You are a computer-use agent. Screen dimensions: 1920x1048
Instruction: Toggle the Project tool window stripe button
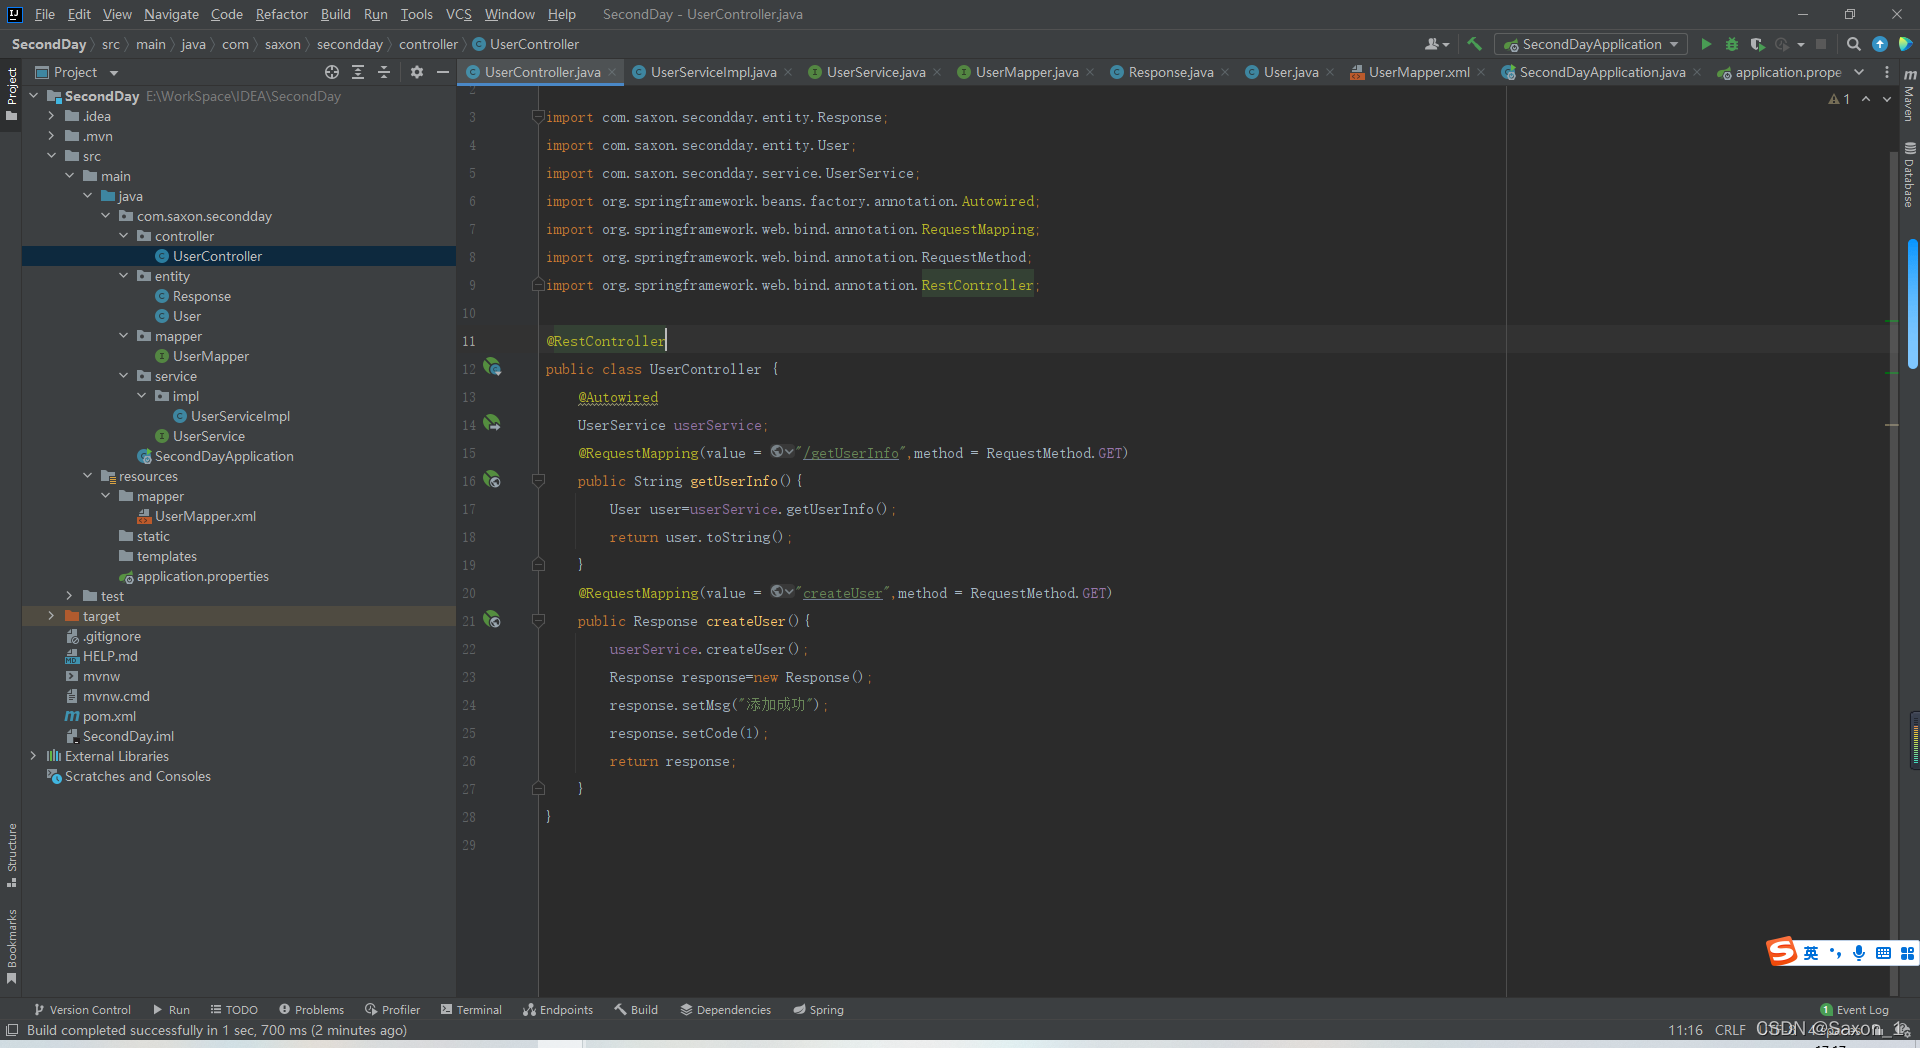point(12,93)
